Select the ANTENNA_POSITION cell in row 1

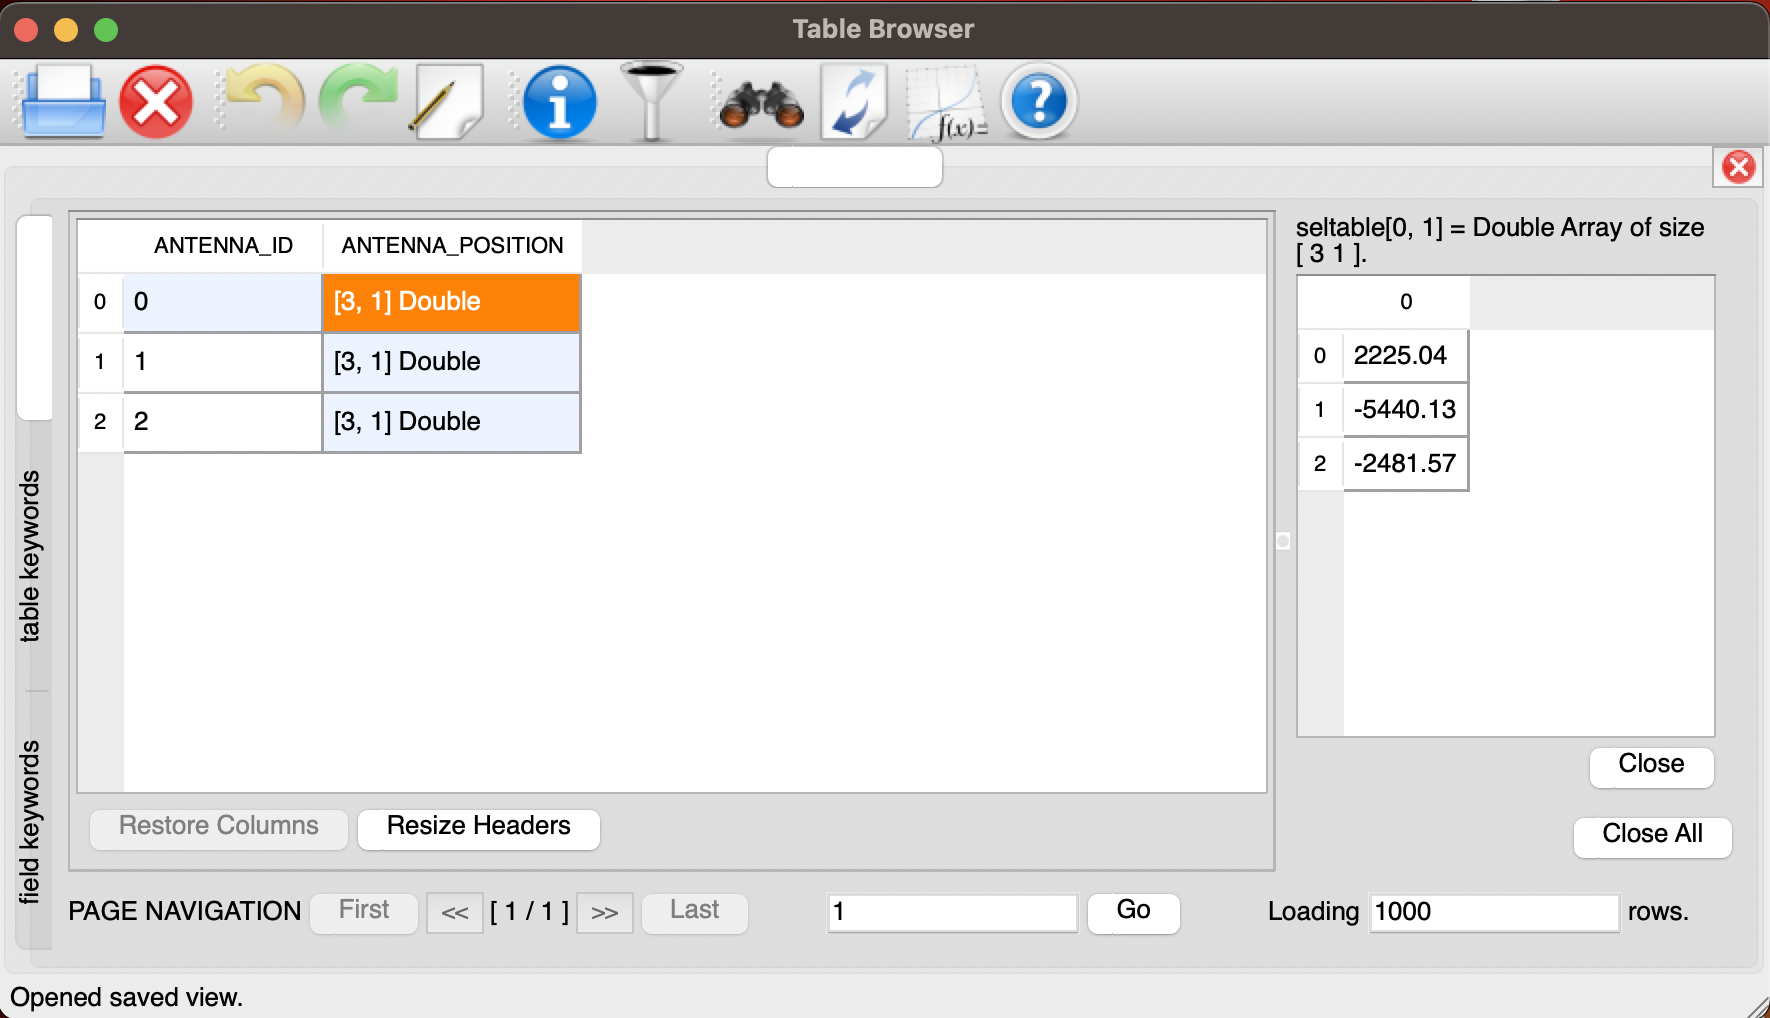click(x=450, y=361)
